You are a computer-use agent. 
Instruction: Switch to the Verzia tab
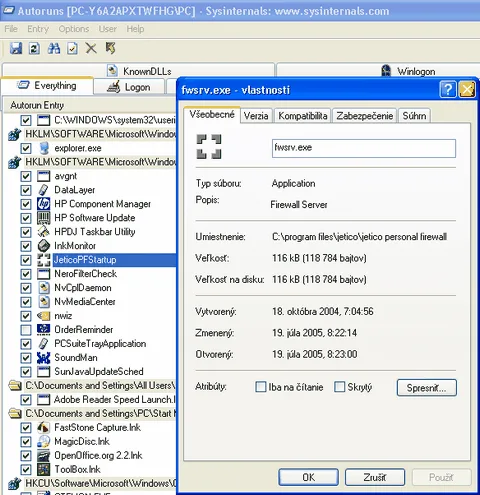tap(256, 116)
